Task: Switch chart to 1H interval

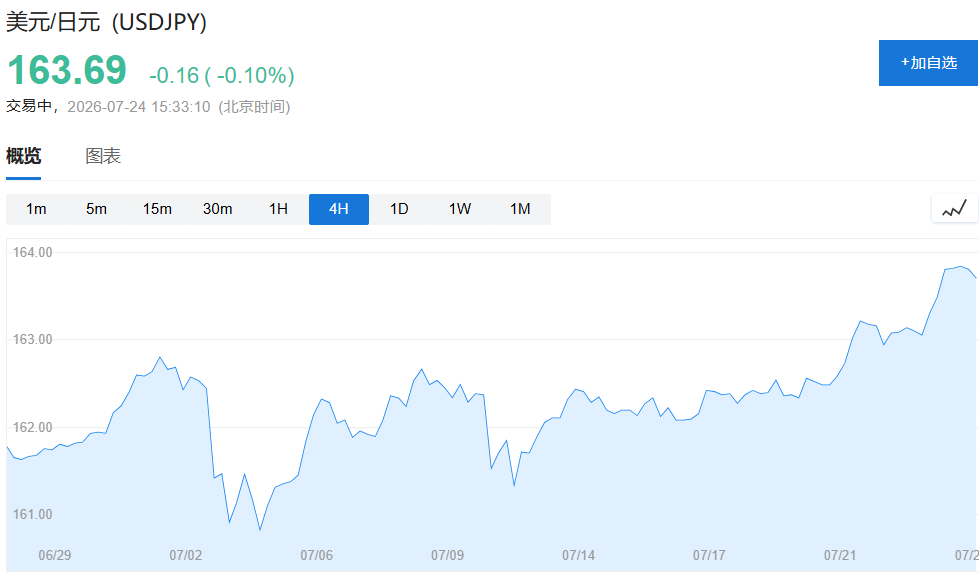Action: (278, 209)
